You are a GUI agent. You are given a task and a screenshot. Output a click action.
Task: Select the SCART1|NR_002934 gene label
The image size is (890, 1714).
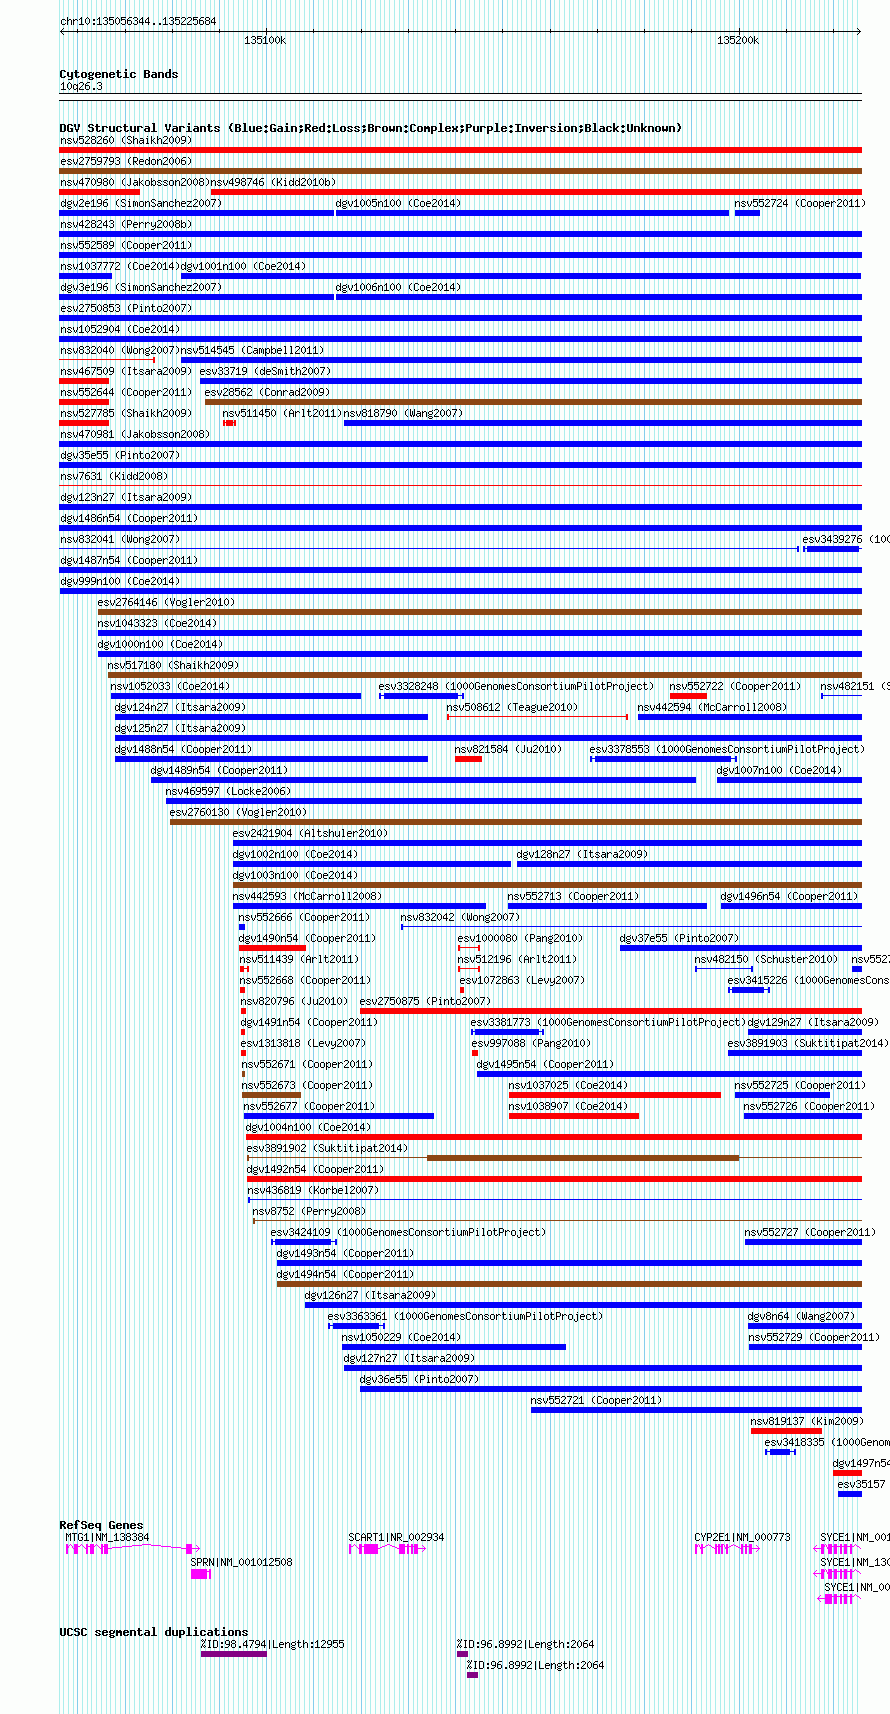(x=396, y=1537)
